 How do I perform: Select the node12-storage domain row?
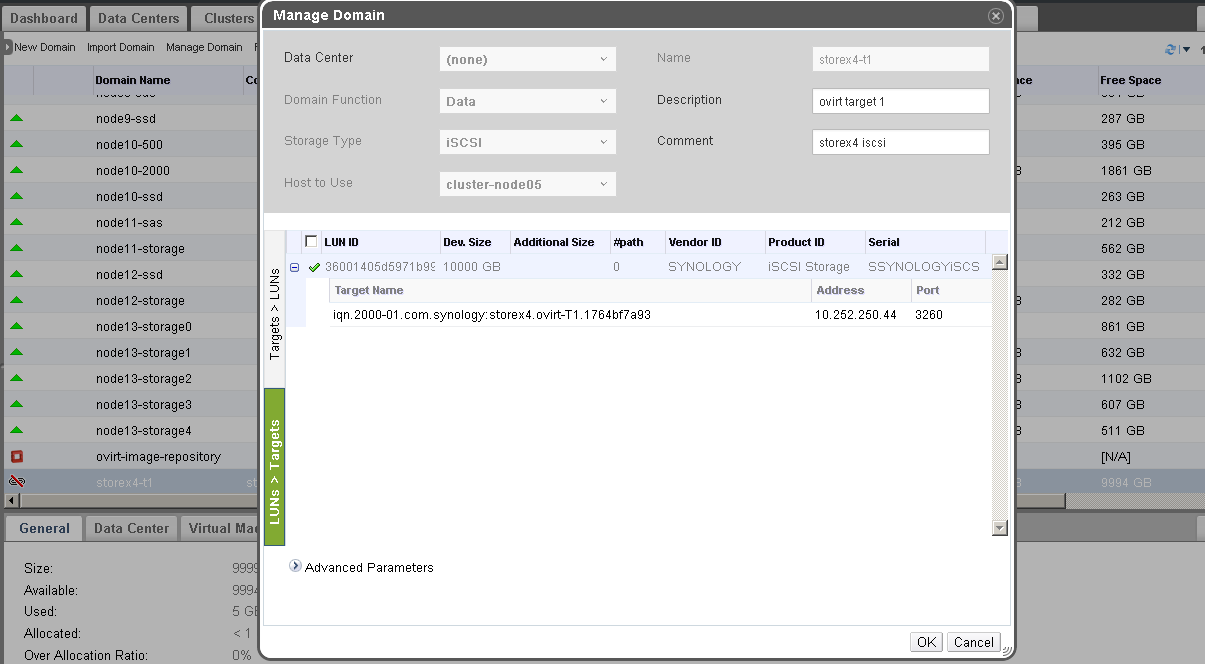tap(140, 301)
